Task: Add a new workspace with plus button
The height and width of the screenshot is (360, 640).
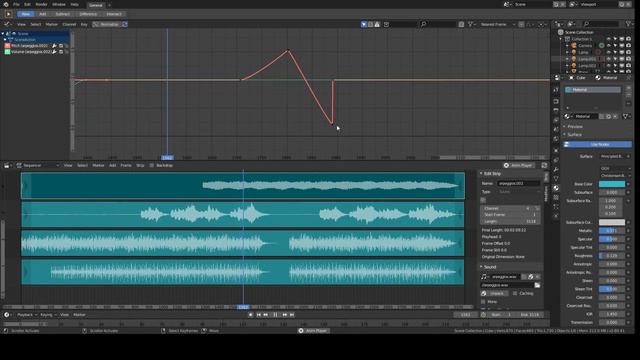Action: [109, 5]
